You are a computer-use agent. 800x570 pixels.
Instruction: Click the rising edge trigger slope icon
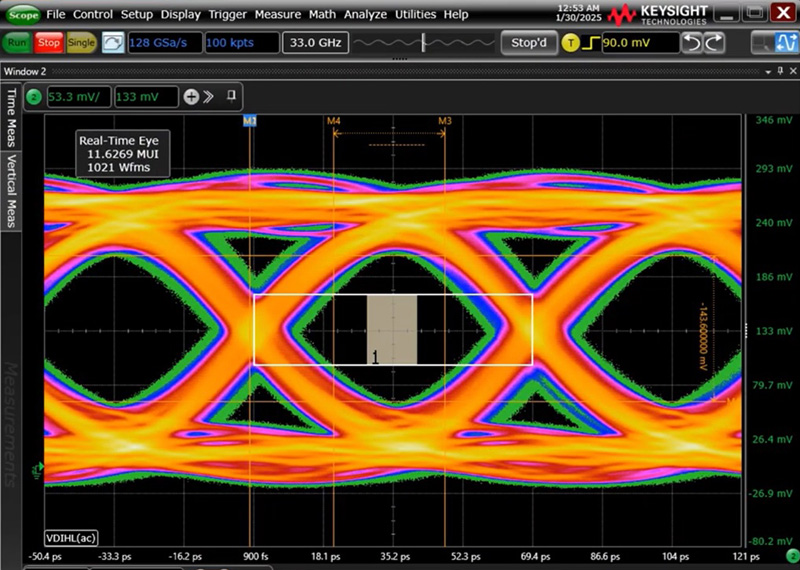point(591,43)
